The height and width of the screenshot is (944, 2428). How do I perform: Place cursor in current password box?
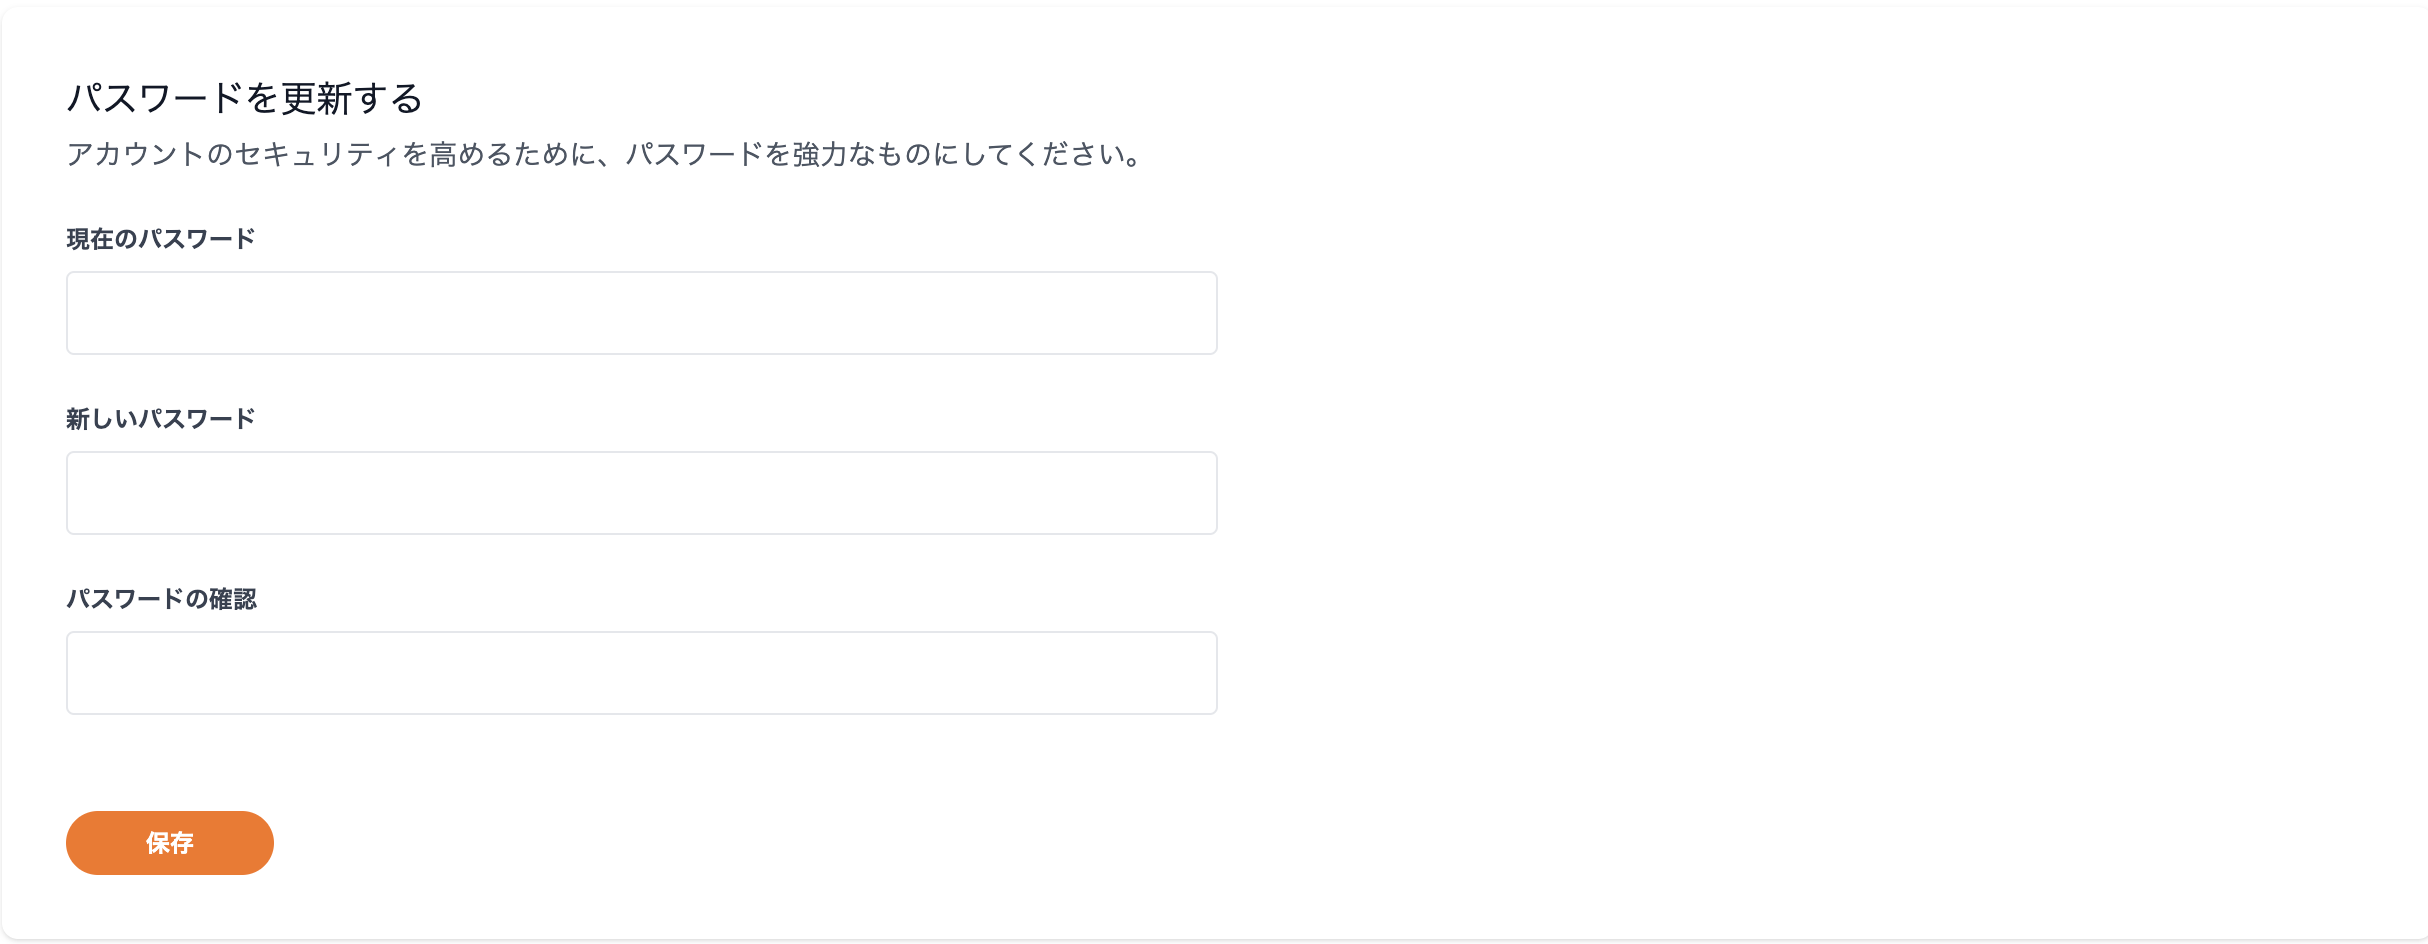coord(641,313)
